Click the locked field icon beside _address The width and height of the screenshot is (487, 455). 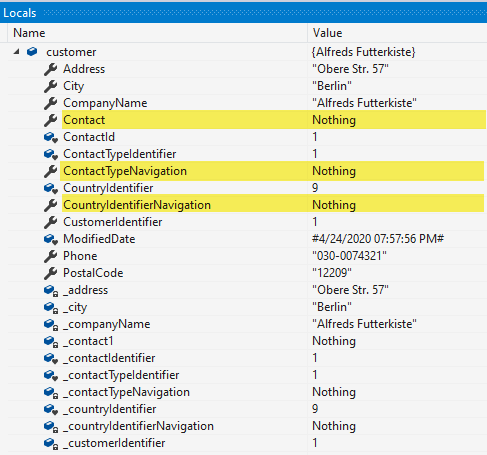[51, 290]
